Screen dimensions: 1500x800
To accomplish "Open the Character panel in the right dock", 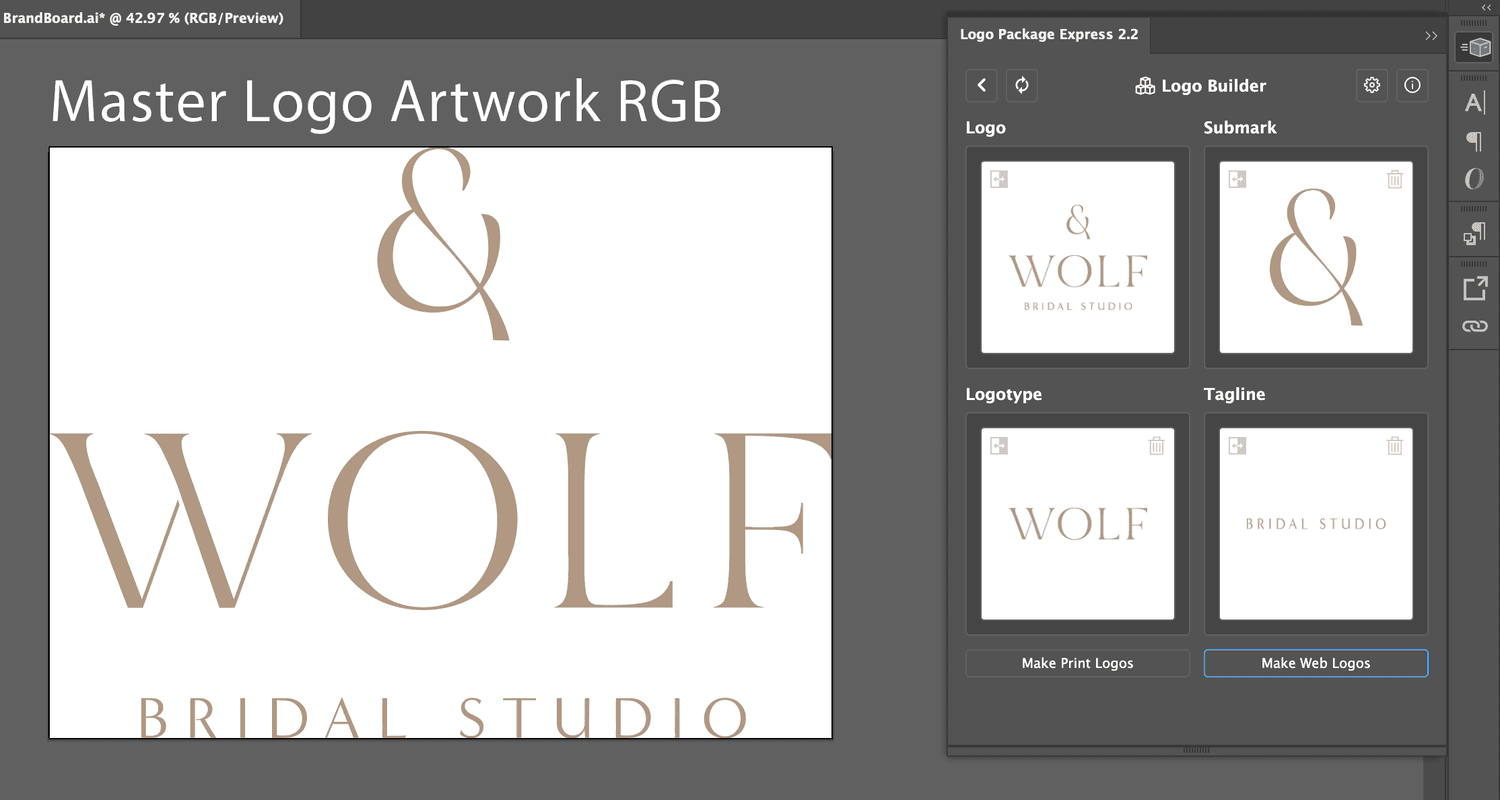I will click(x=1475, y=101).
